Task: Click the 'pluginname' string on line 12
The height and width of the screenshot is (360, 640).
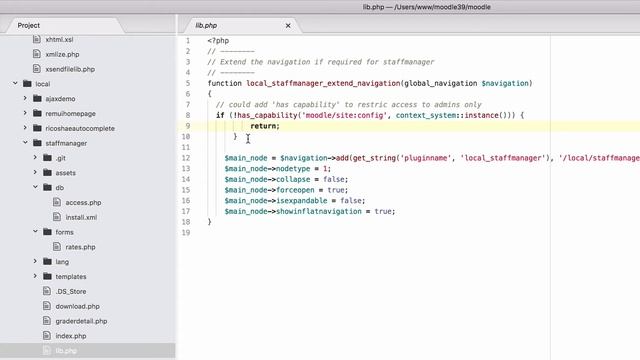Action: point(426,158)
